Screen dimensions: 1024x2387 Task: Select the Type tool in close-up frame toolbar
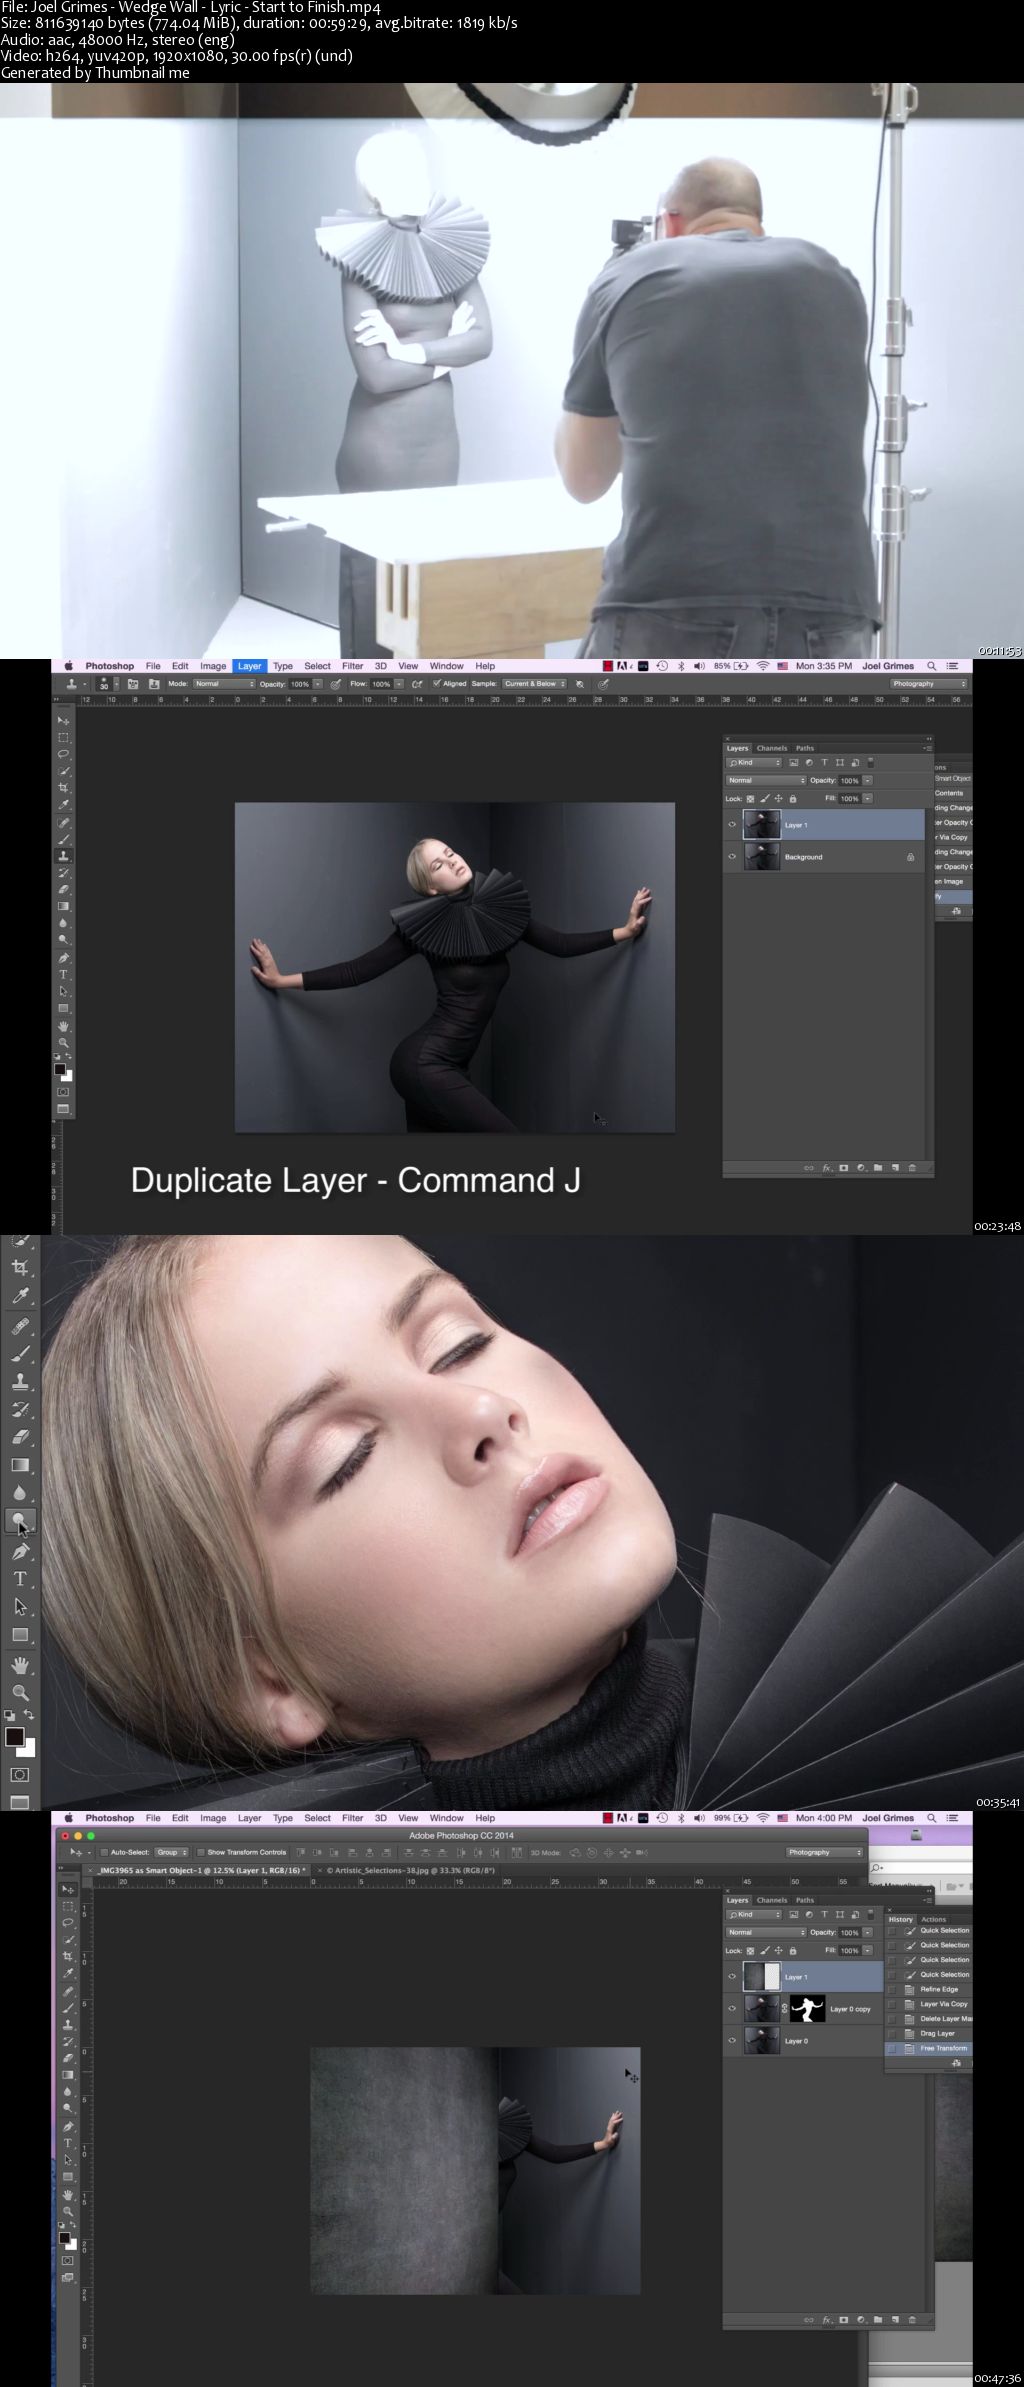(x=20, y=1579)
